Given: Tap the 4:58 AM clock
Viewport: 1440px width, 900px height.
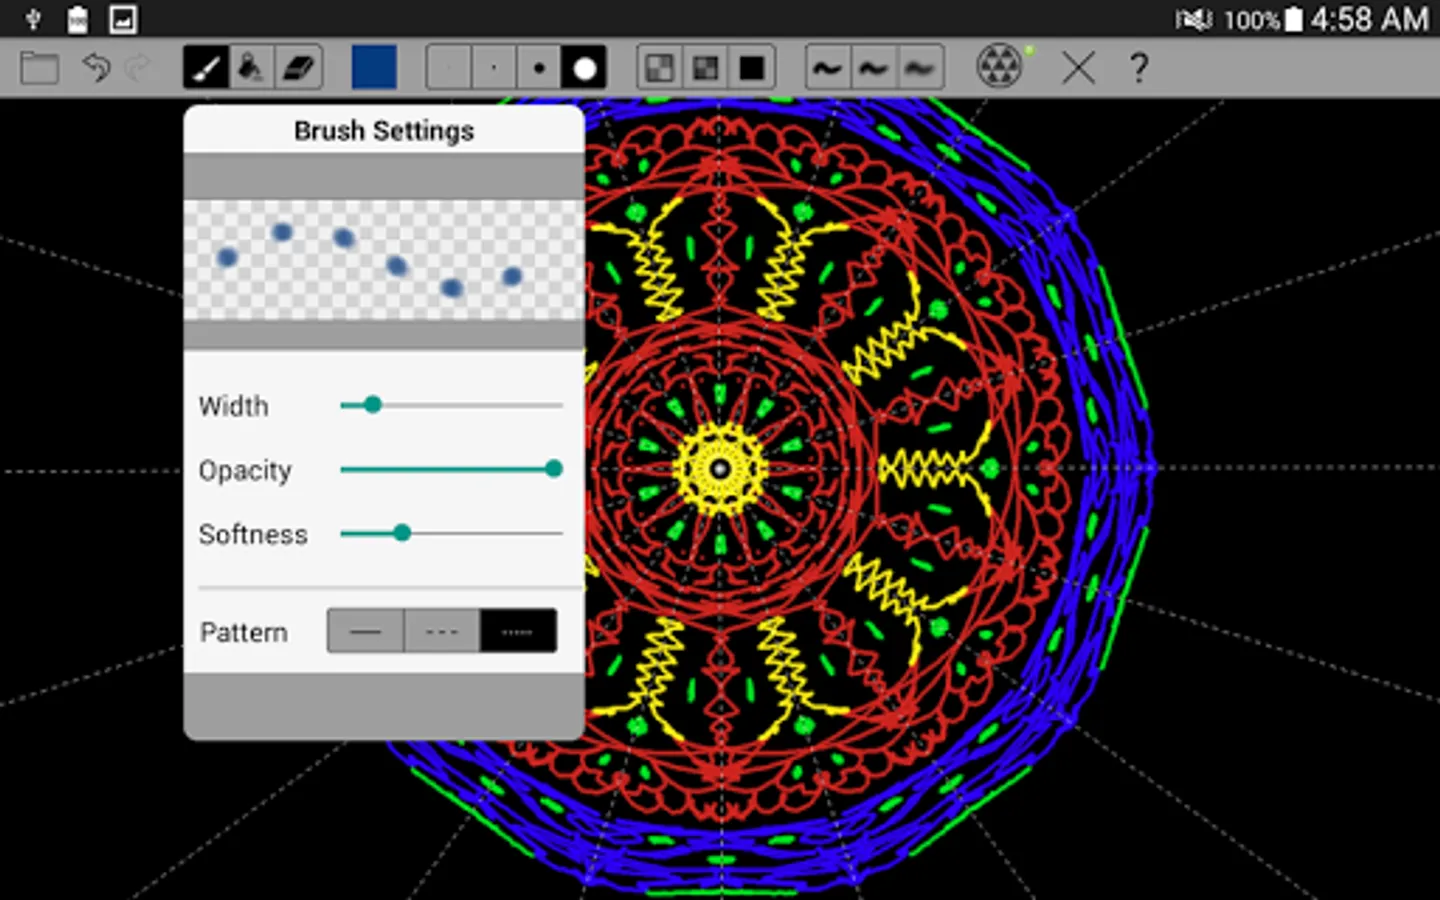Looking at the screenshot, I should pyautogui.click(x=1369, y=19).
